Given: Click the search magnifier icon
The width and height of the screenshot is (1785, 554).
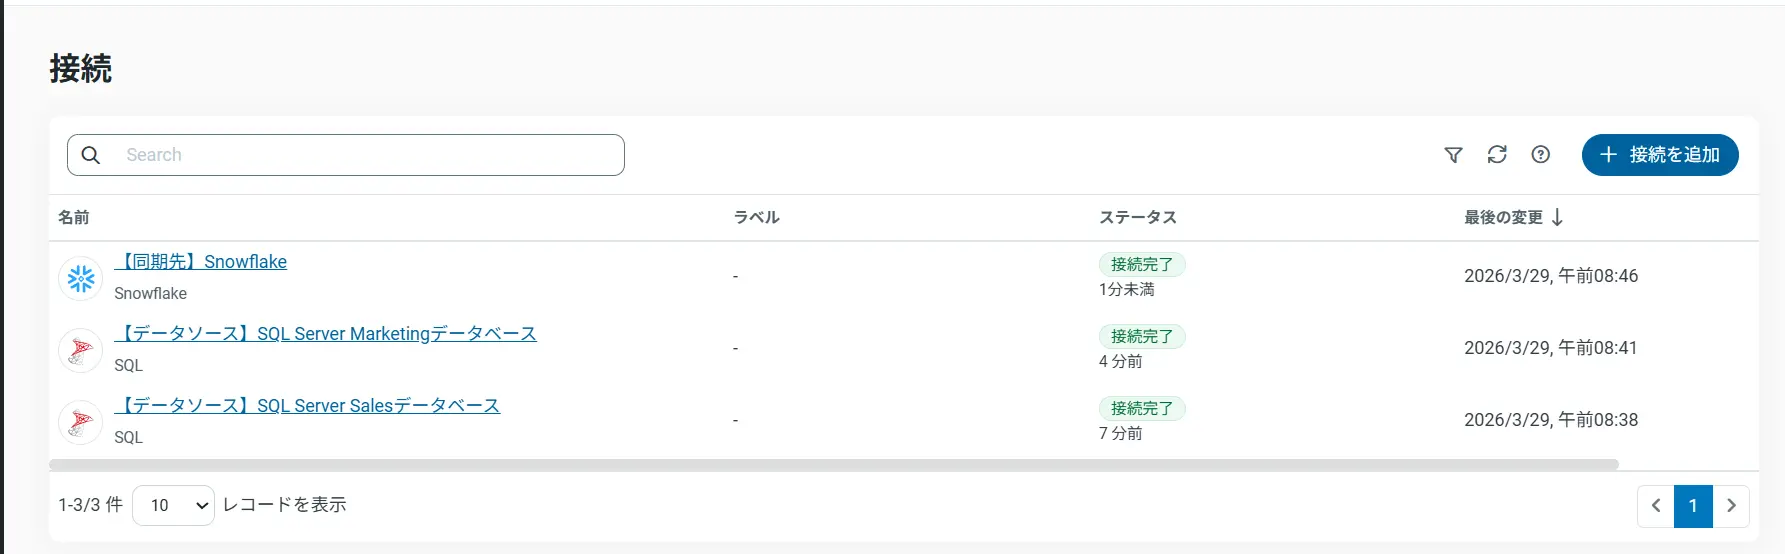Looking at the screenshot, I should click(91, 155).
